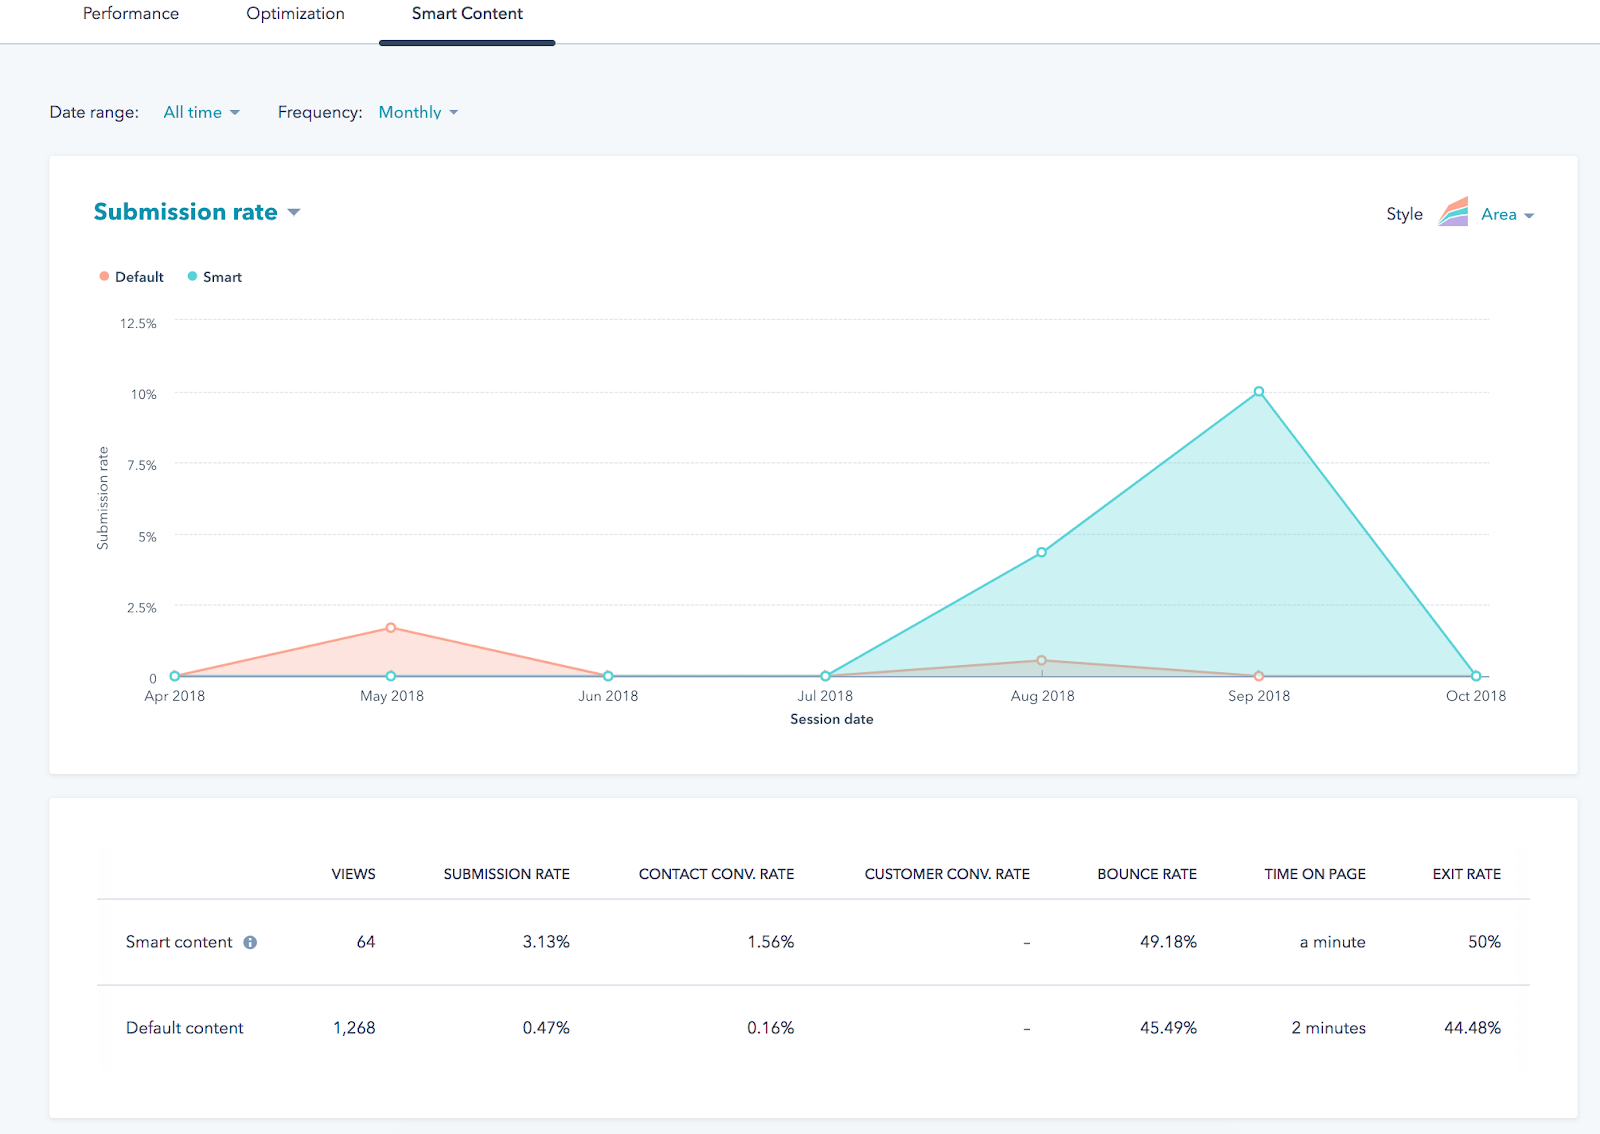Click the Area chart style icon

(1453, 213)
